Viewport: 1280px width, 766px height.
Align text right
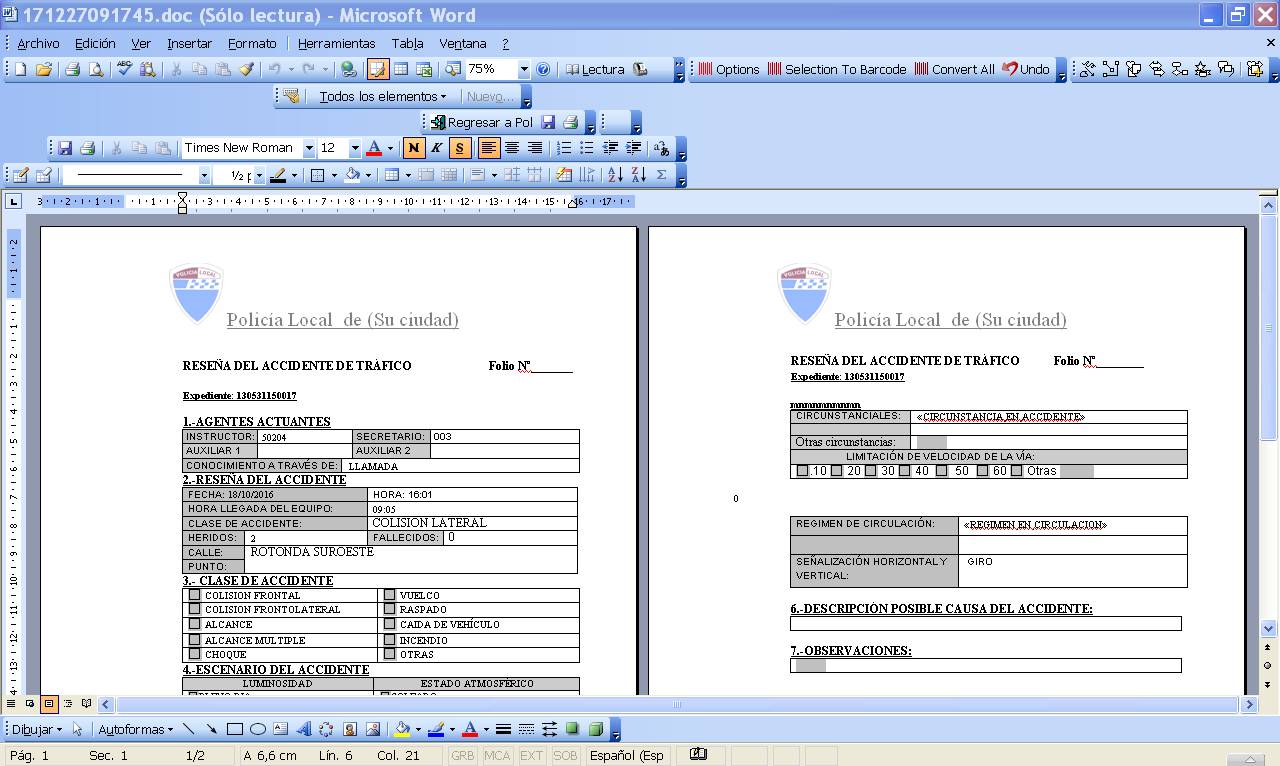tap(534, 148)
